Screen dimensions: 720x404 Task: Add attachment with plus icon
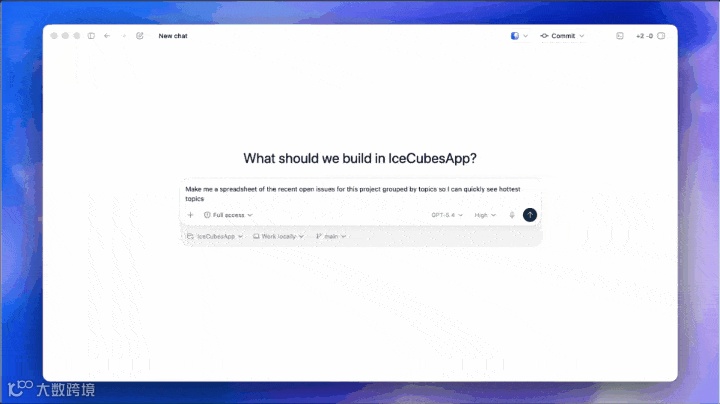pyautogui.click(x=191, y=215)
